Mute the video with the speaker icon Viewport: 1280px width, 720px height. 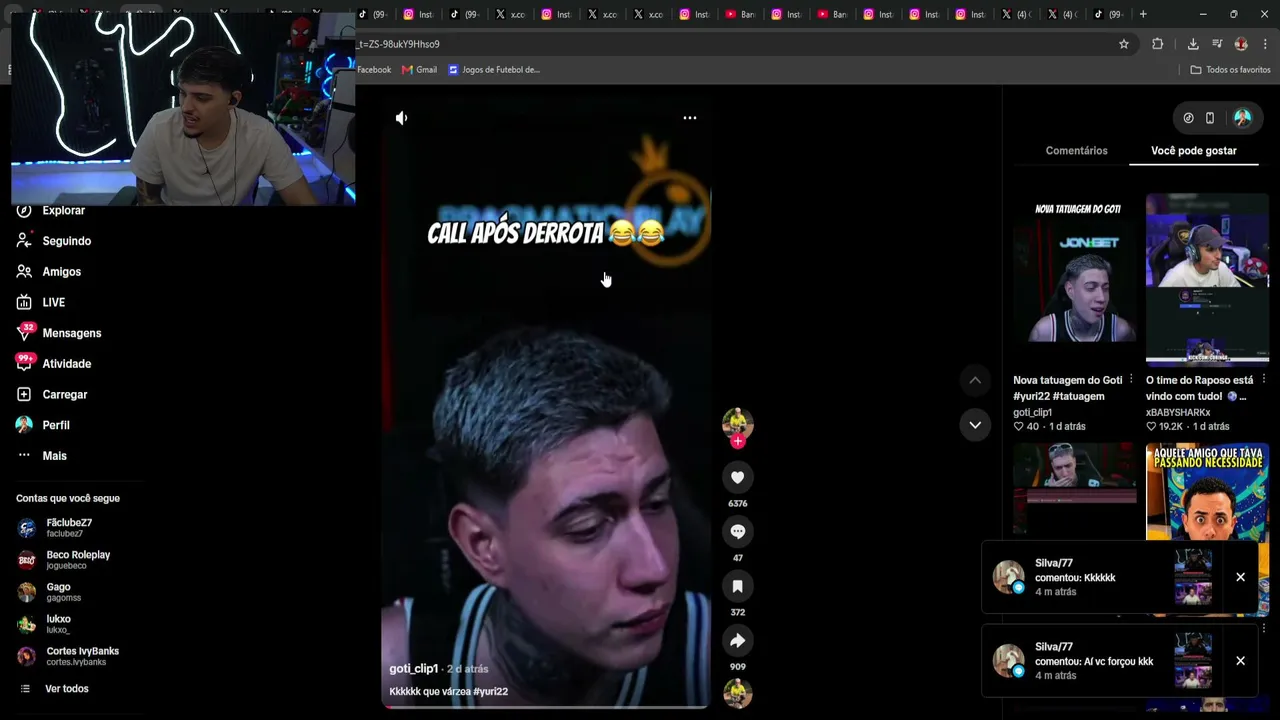tap(401, 118)
